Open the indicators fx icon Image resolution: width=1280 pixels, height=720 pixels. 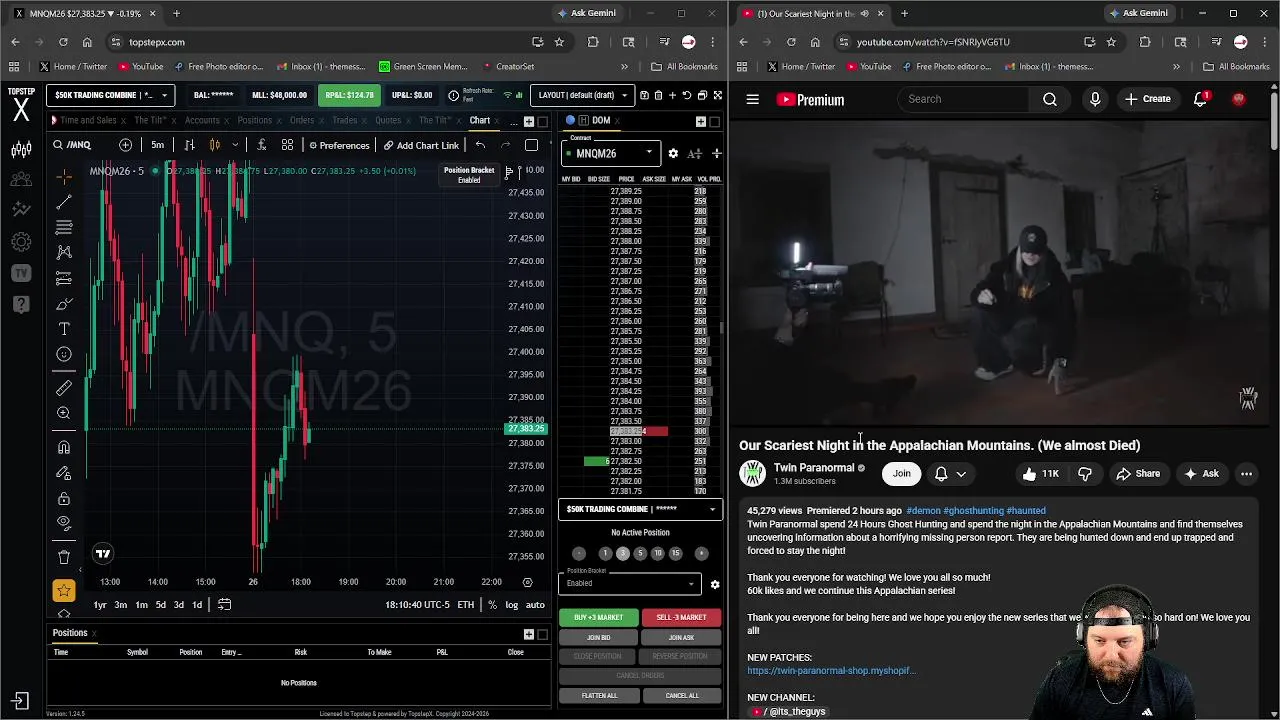tap(262, 145)
